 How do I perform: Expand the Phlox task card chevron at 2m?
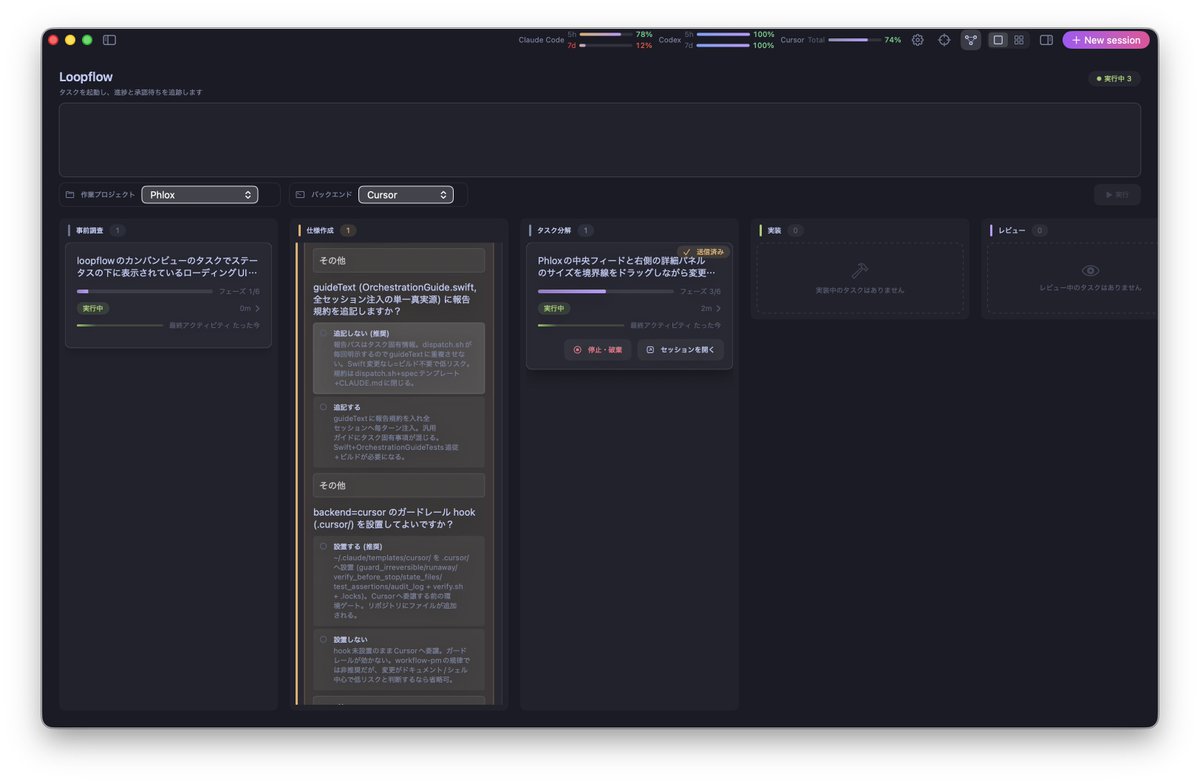pos(718,308)
